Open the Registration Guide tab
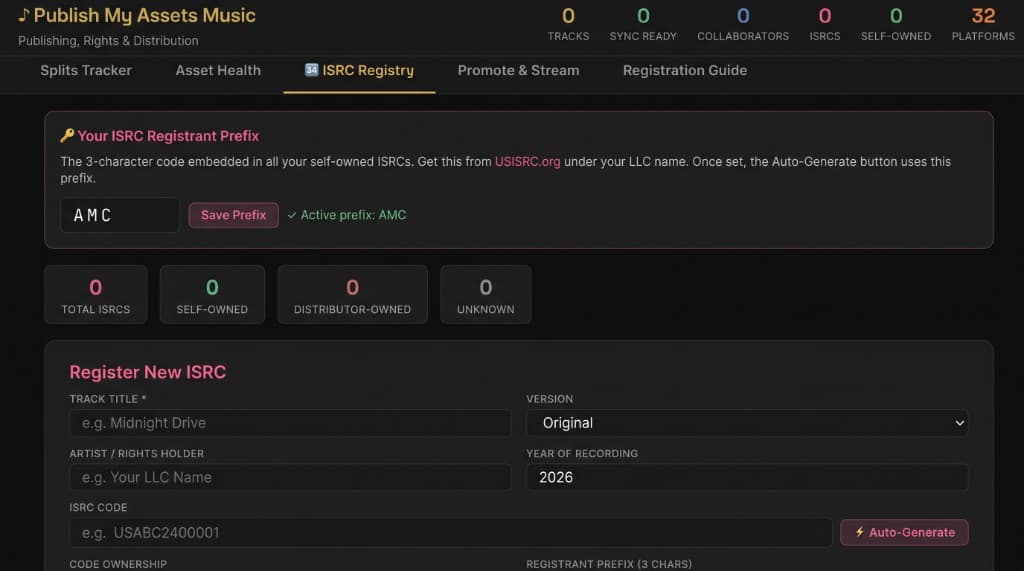The image size is (1024, 571). (685, 71)
